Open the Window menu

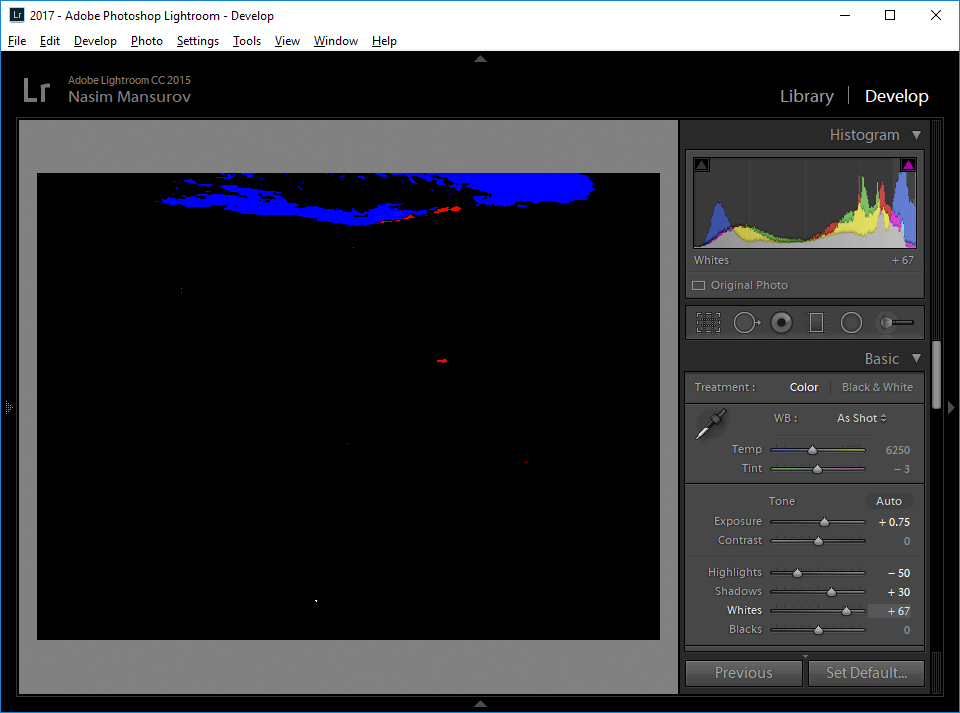coord(336,41)
